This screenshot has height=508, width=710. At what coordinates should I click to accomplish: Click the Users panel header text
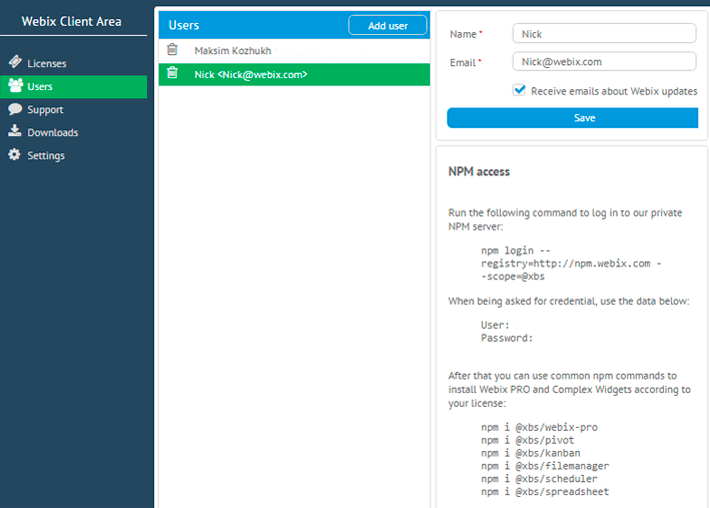pos(183,25)
